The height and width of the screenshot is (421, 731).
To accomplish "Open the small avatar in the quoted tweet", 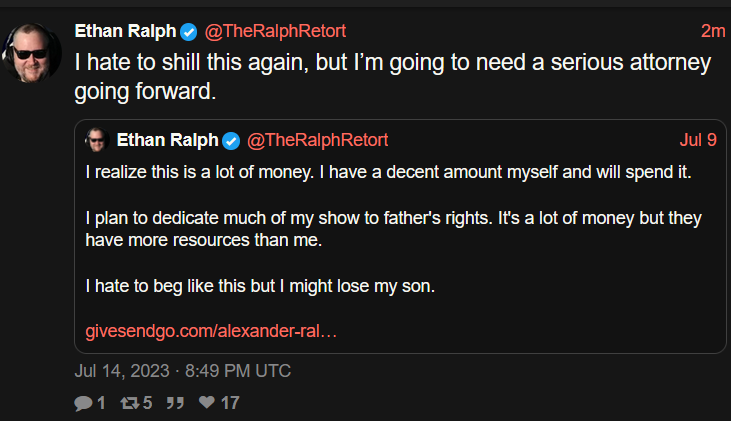I will (97, 139).
